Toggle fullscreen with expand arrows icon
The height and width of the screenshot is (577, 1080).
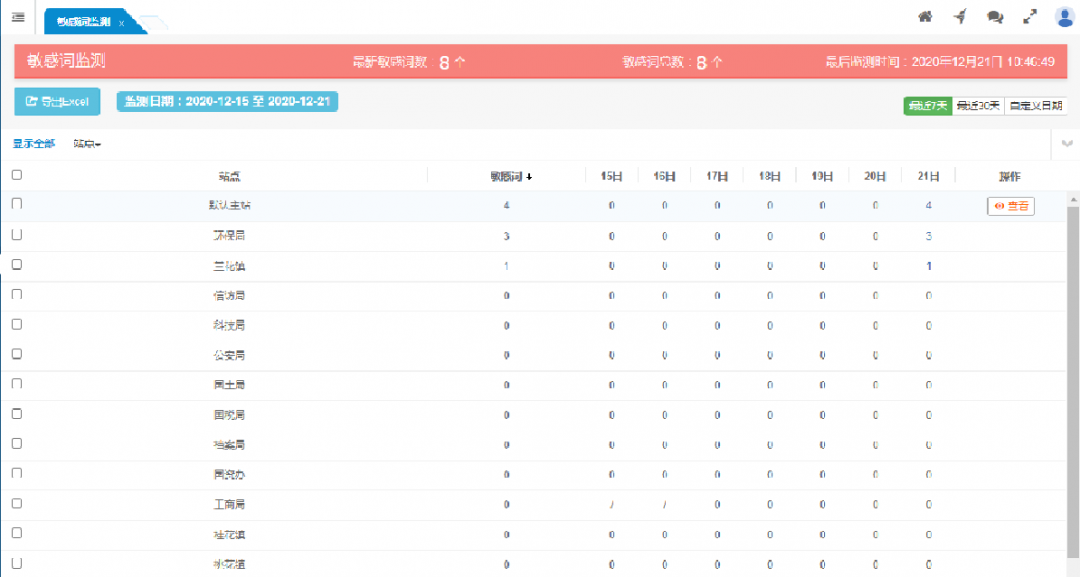pyautogui.click(x=1030, y=17)
